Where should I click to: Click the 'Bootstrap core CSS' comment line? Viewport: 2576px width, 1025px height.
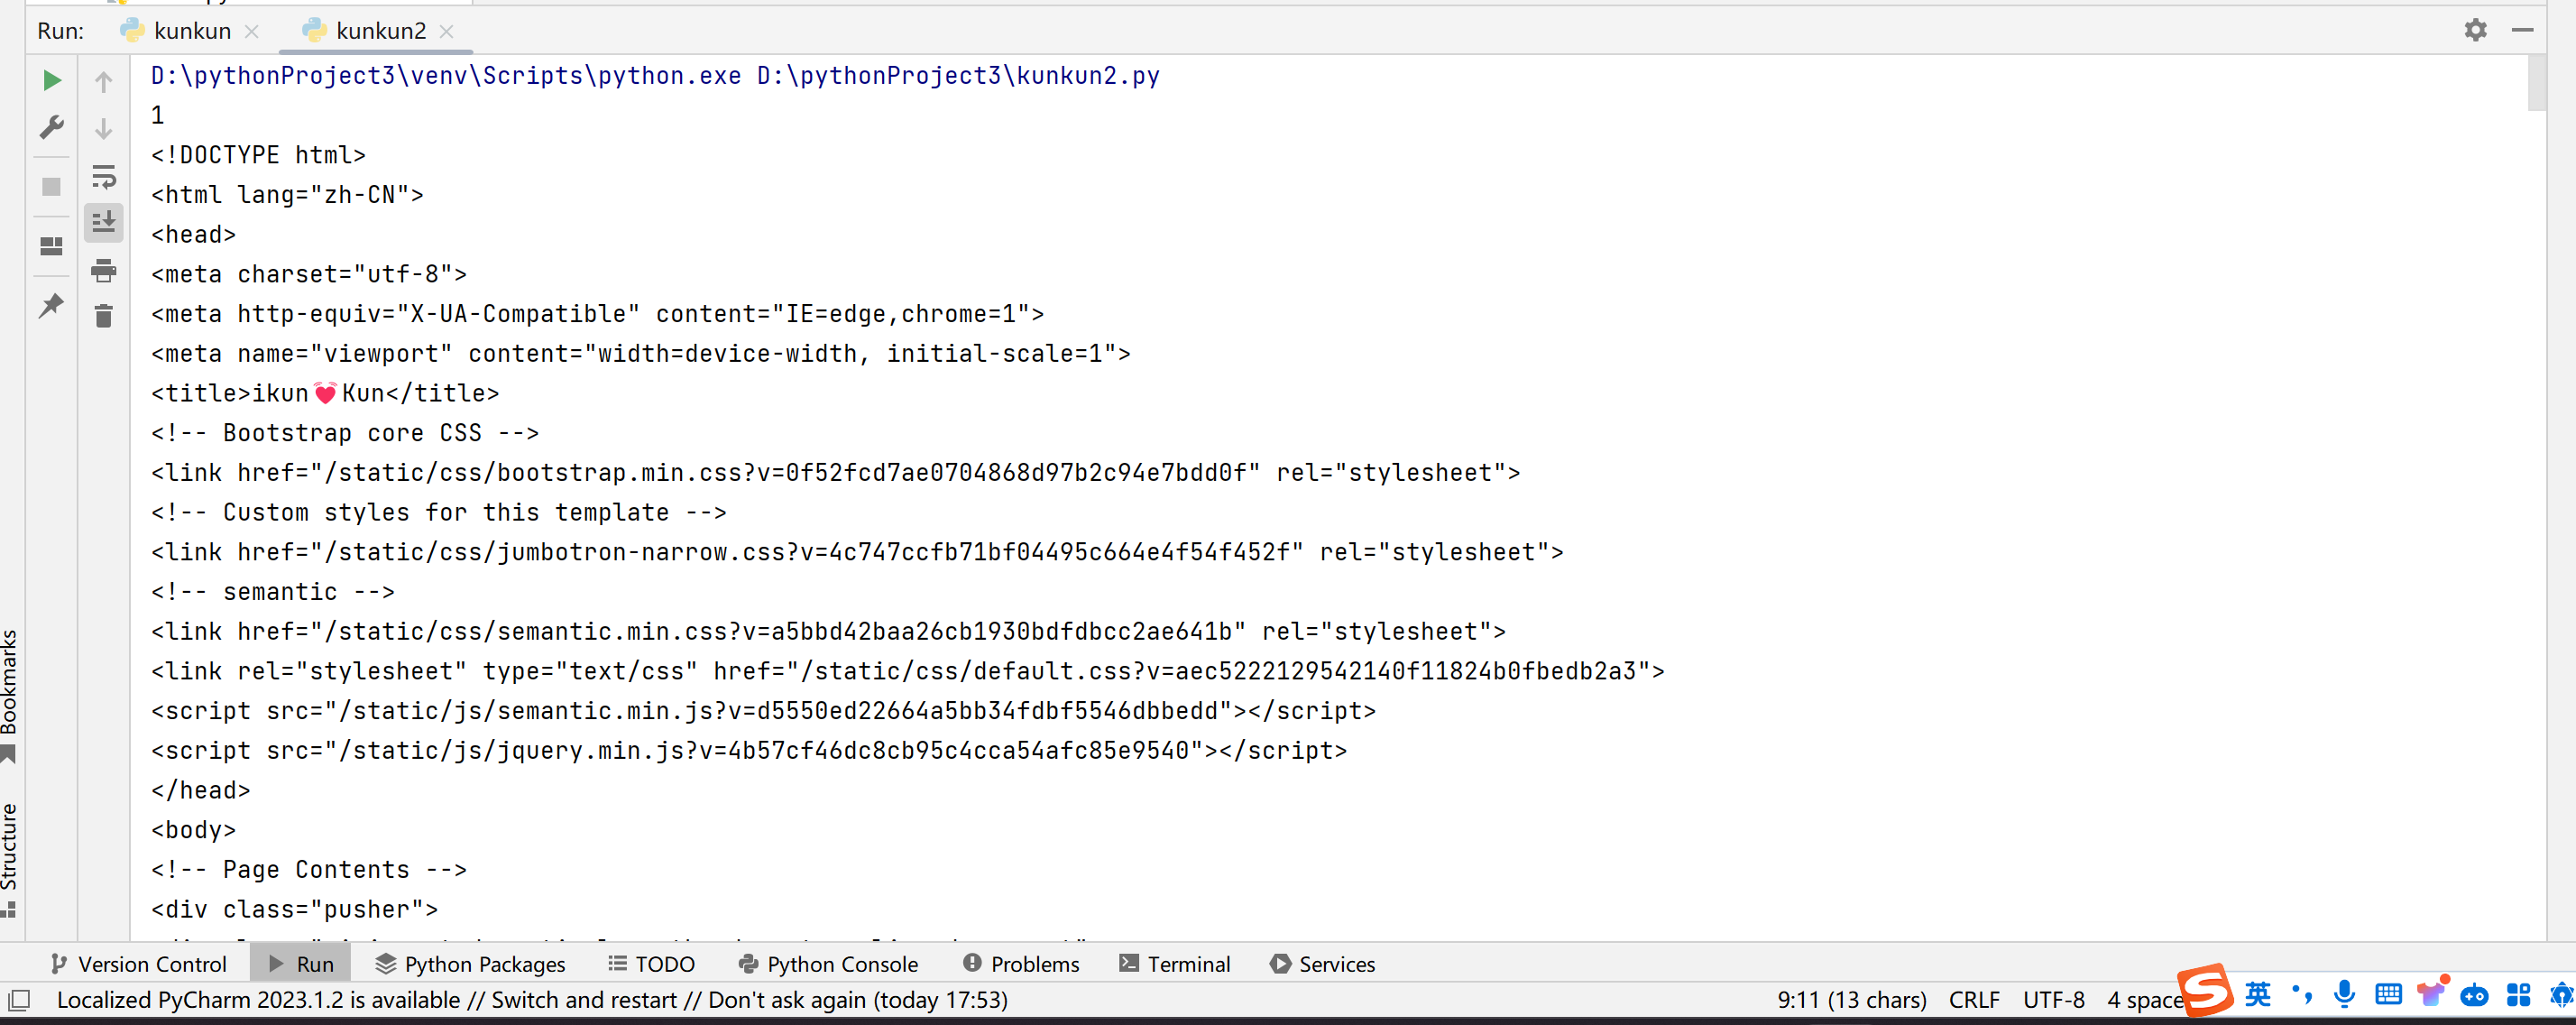click(345, 433)
